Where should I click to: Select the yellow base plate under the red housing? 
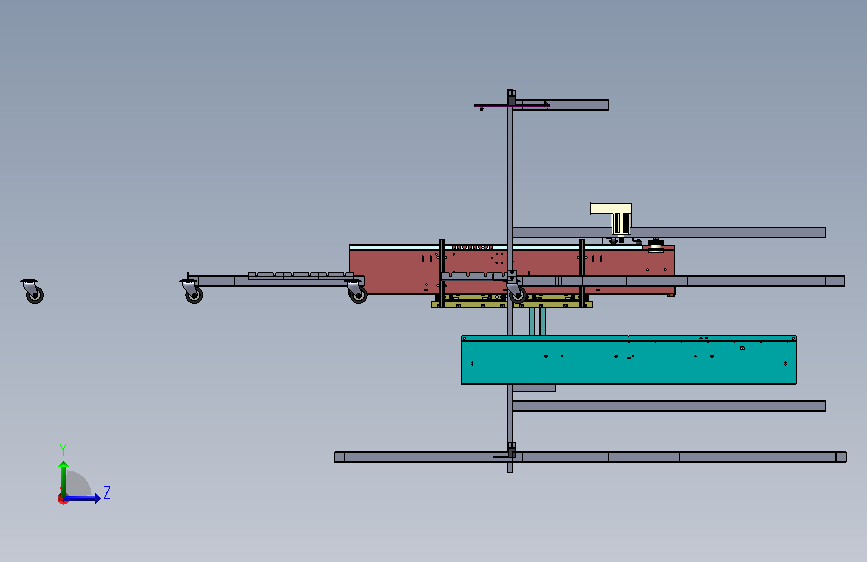(x=511, y=304)
